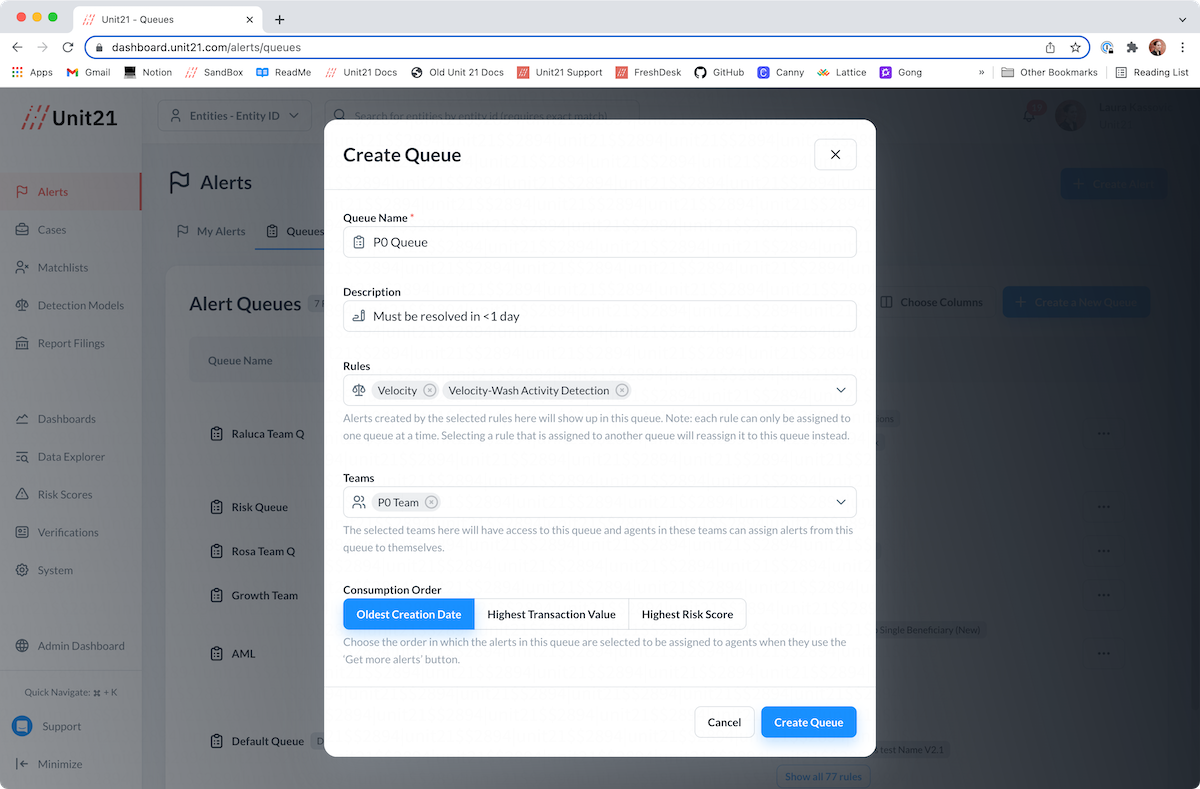Open the ReadMe bookmark
The image size is (1200, 789).
tap(283, 72)
